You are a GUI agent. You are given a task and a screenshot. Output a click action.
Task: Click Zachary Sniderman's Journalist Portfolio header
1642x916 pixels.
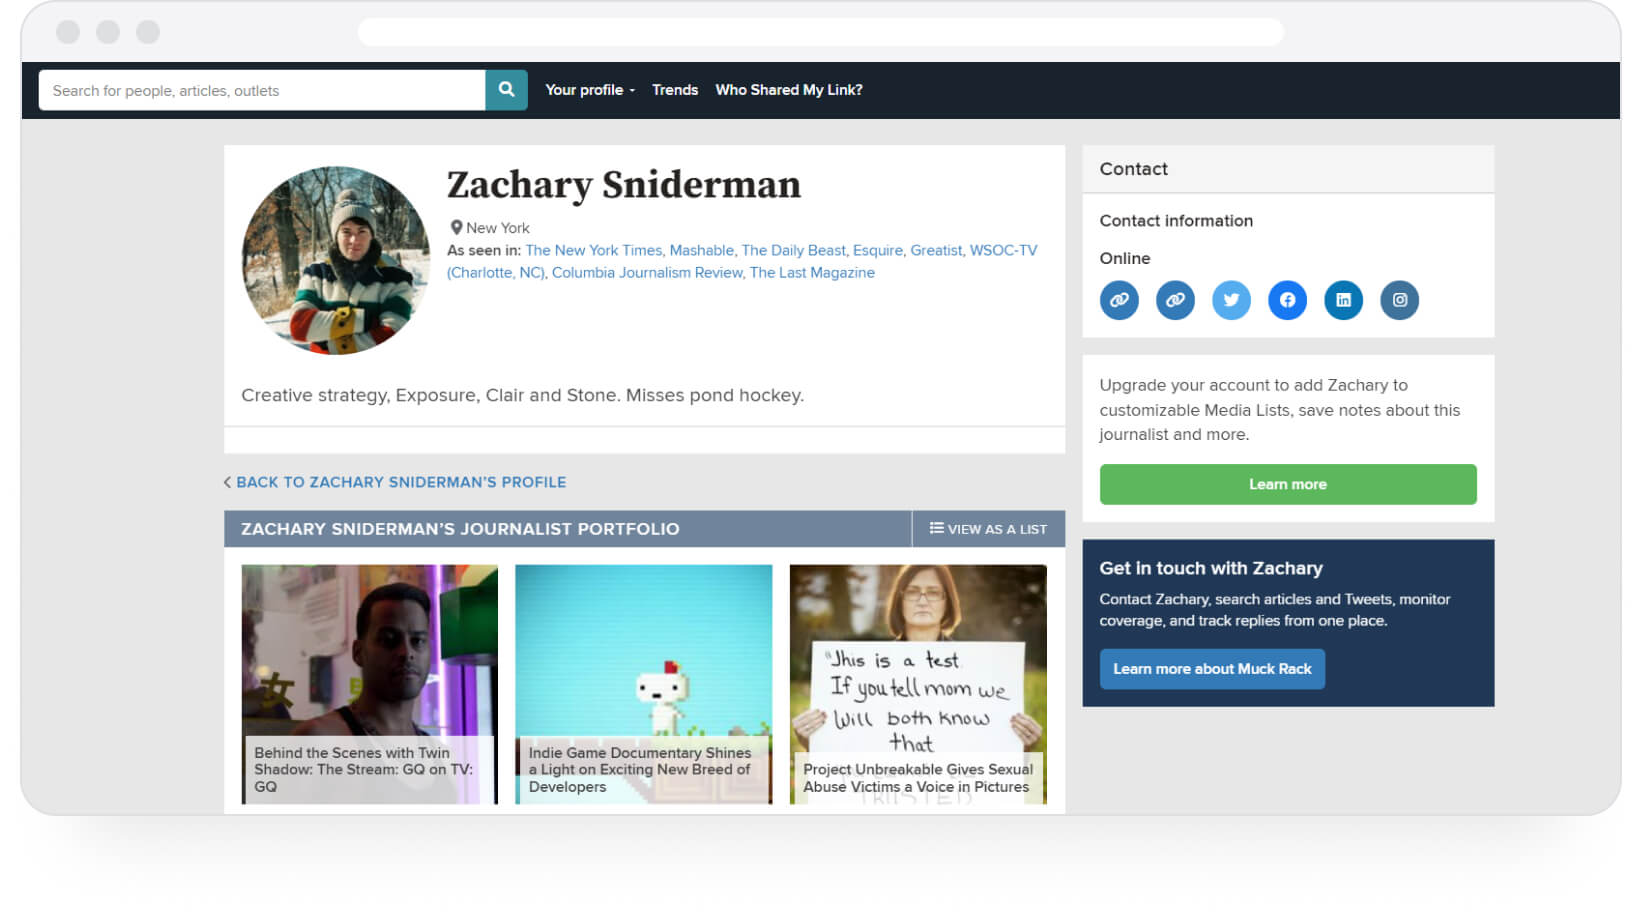pos(460,529)
